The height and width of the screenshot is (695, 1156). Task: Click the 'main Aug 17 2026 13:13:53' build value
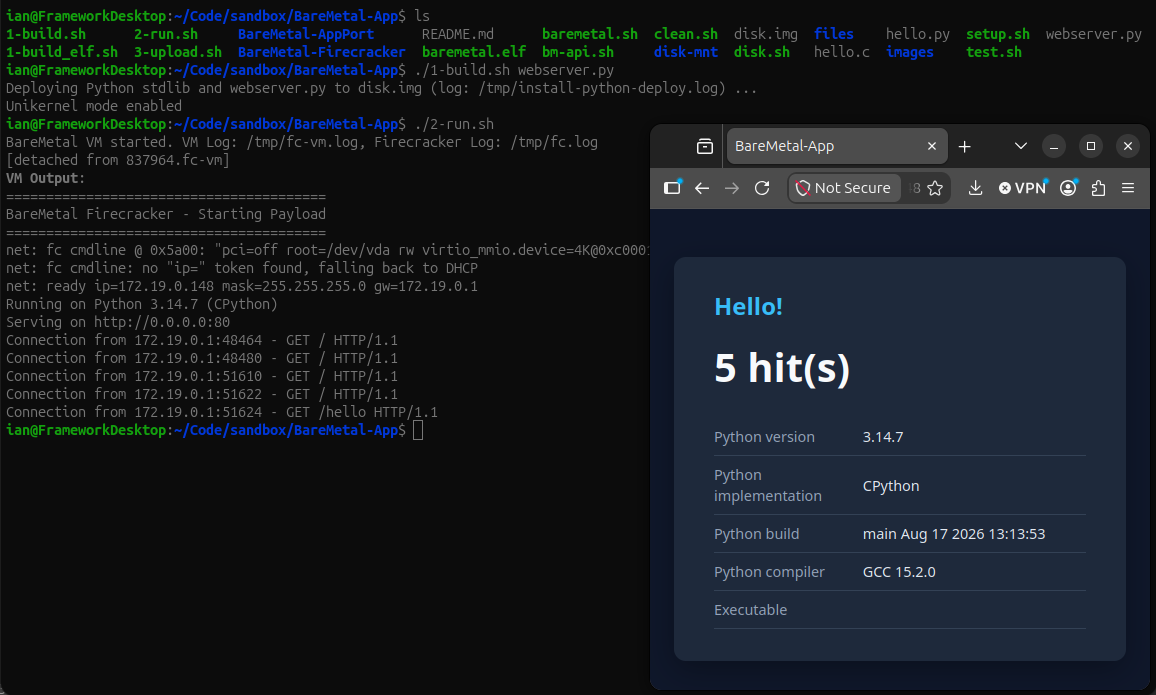tap(954, 534)
